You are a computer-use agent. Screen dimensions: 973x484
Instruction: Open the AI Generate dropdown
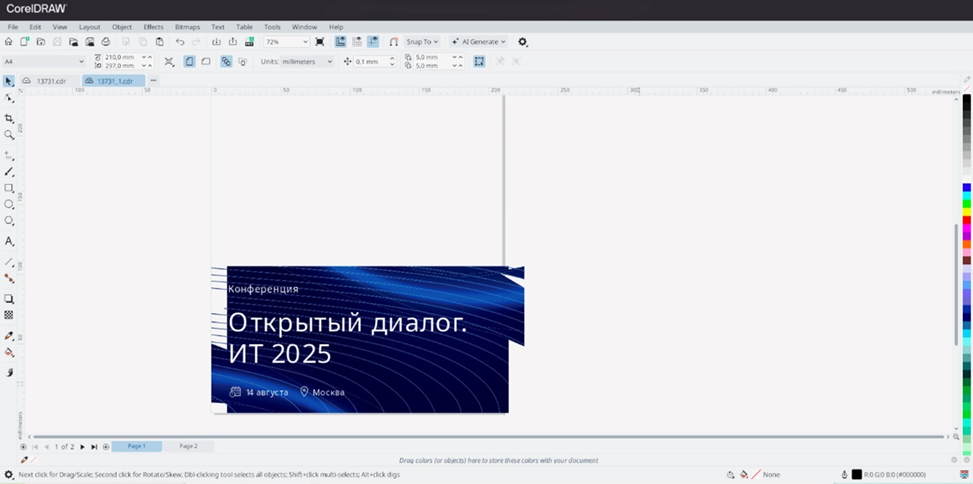pyautogui.click(x=478, y=42)
